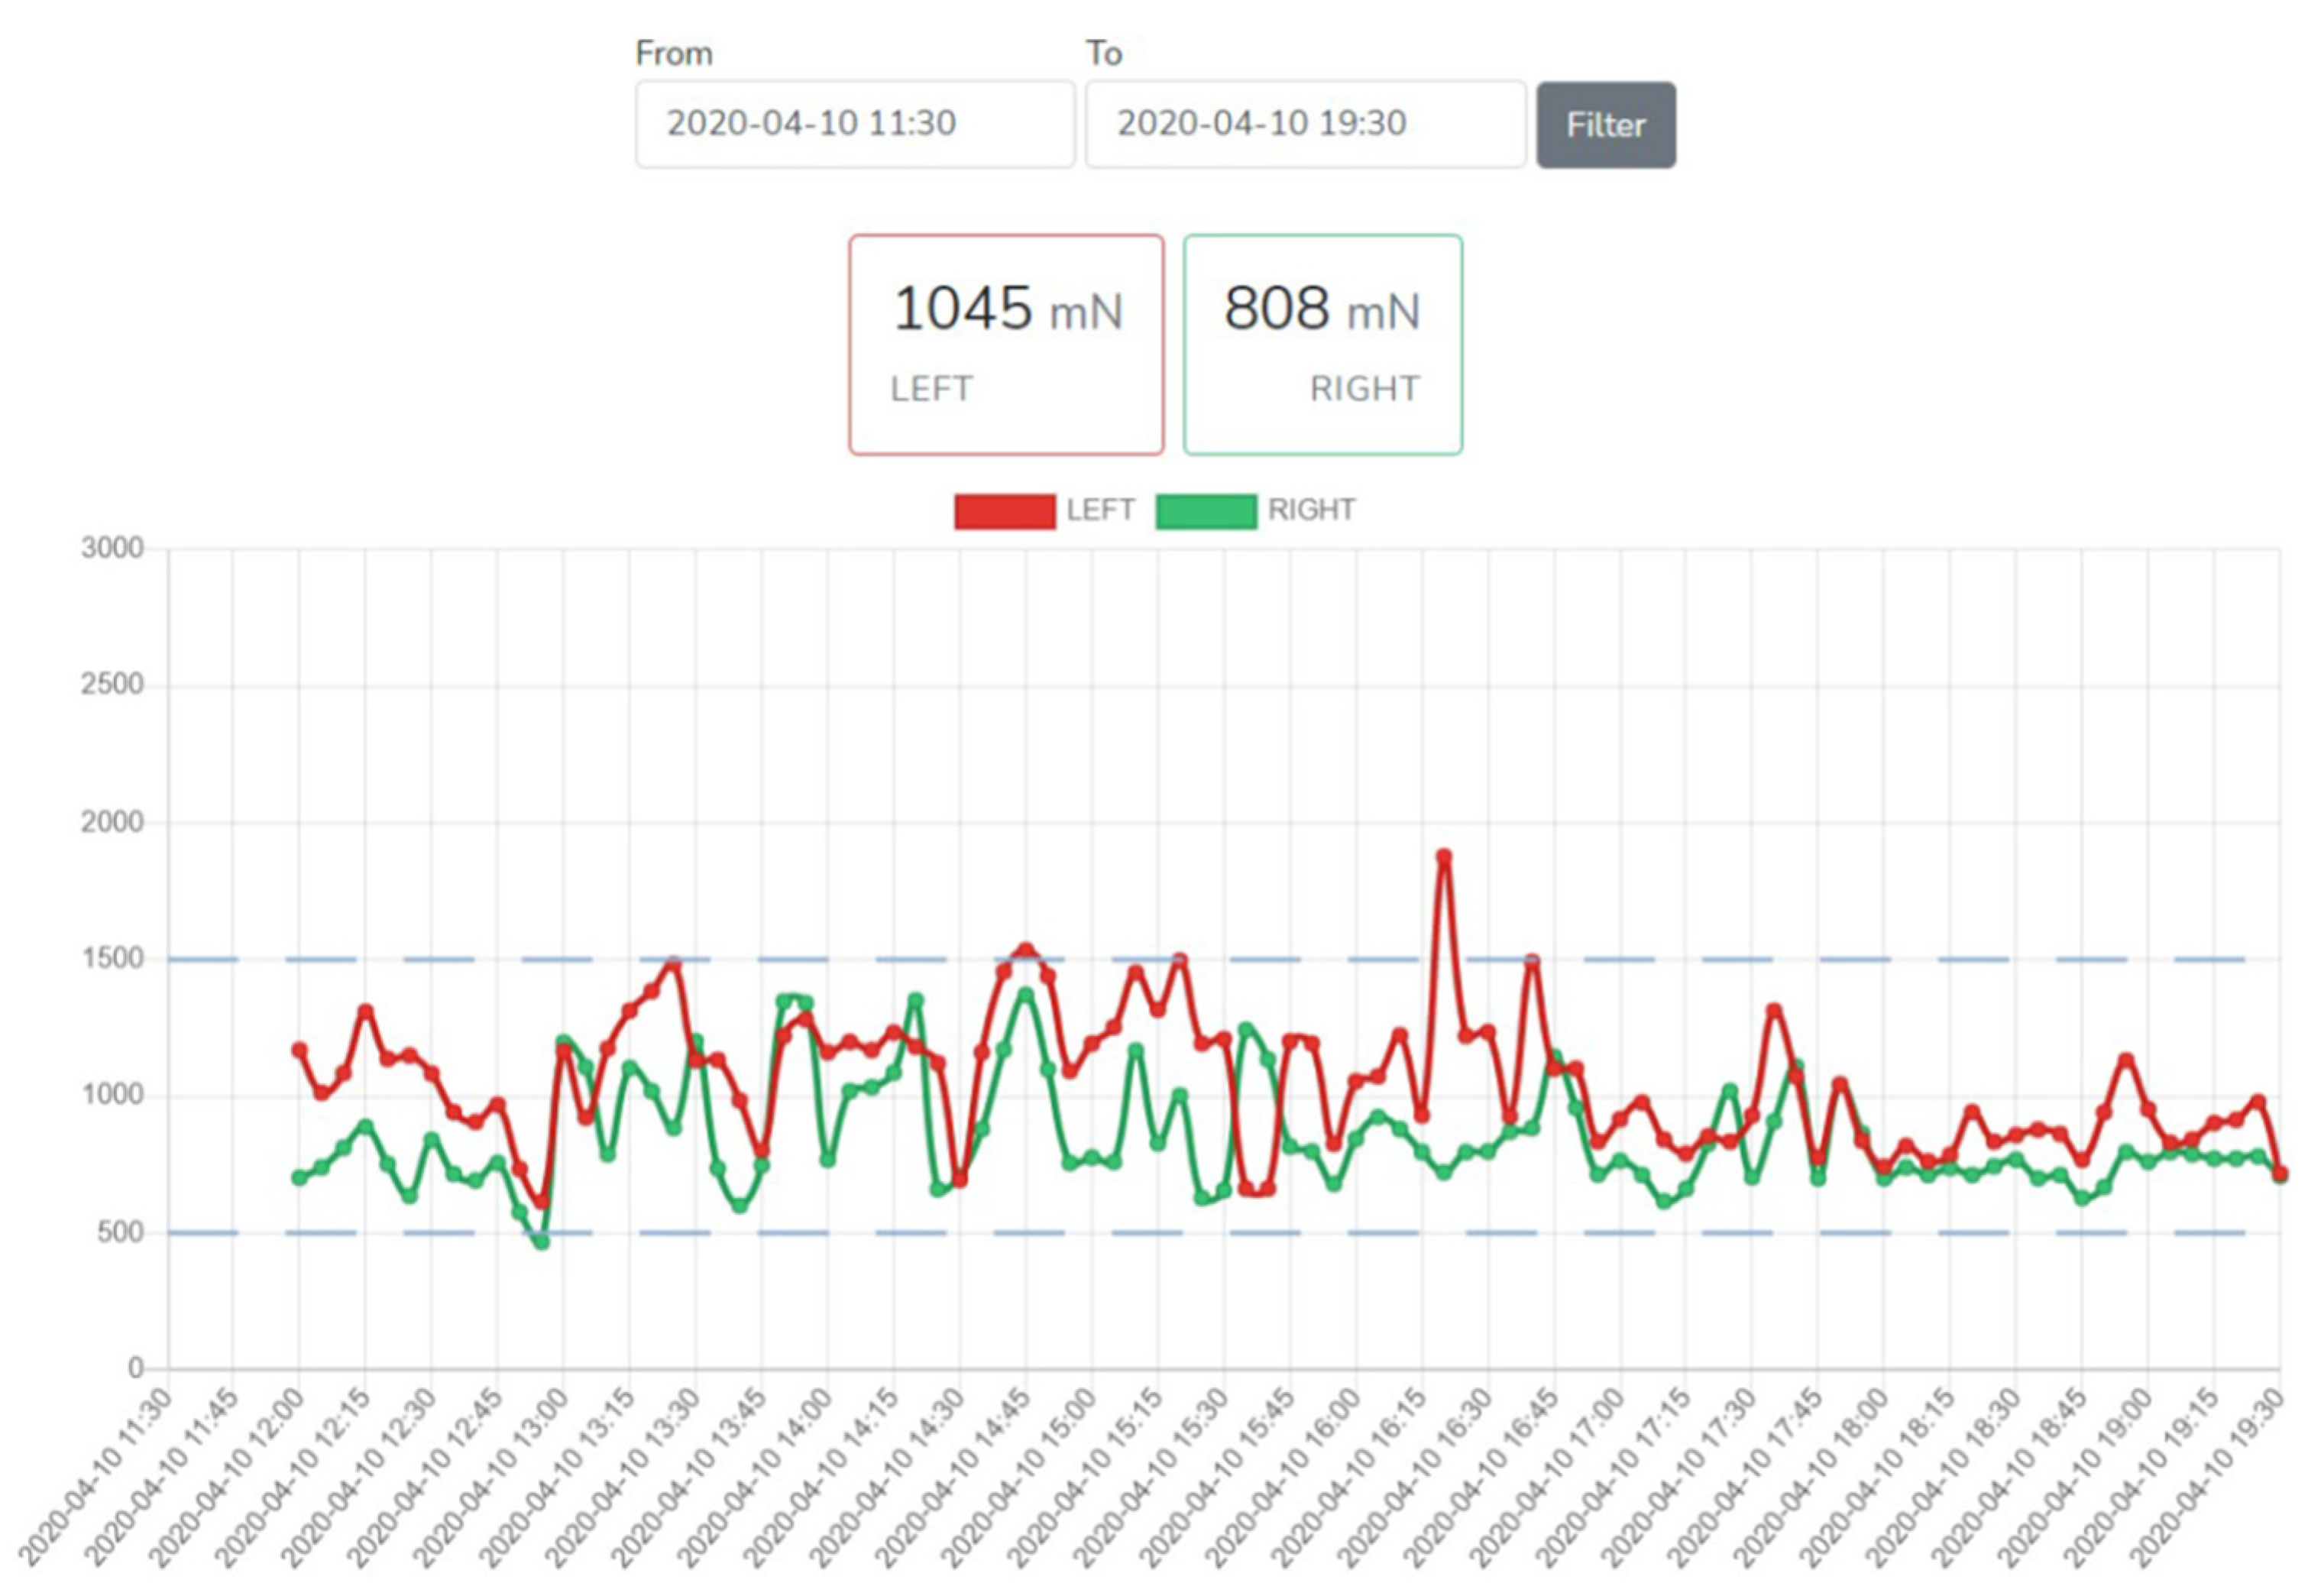Click the To date input field
This screenshot has width=2308, height=1596.
coord(1305,124)
